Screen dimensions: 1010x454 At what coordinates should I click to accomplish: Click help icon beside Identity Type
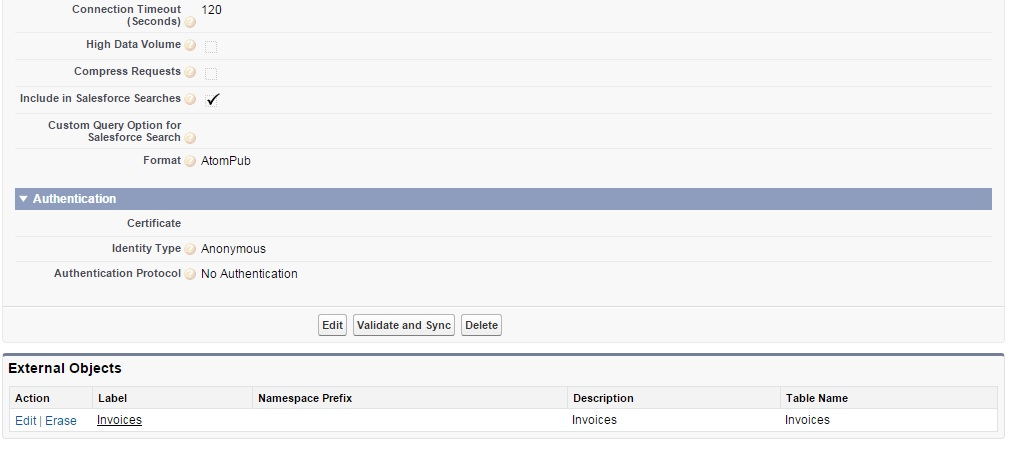point(190,249)
